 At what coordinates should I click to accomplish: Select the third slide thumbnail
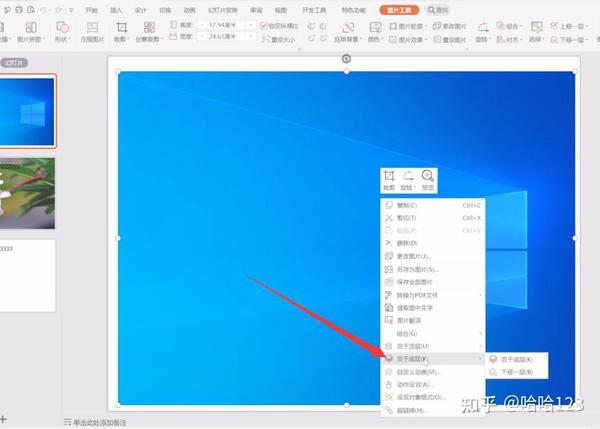[x=27, y=276]
